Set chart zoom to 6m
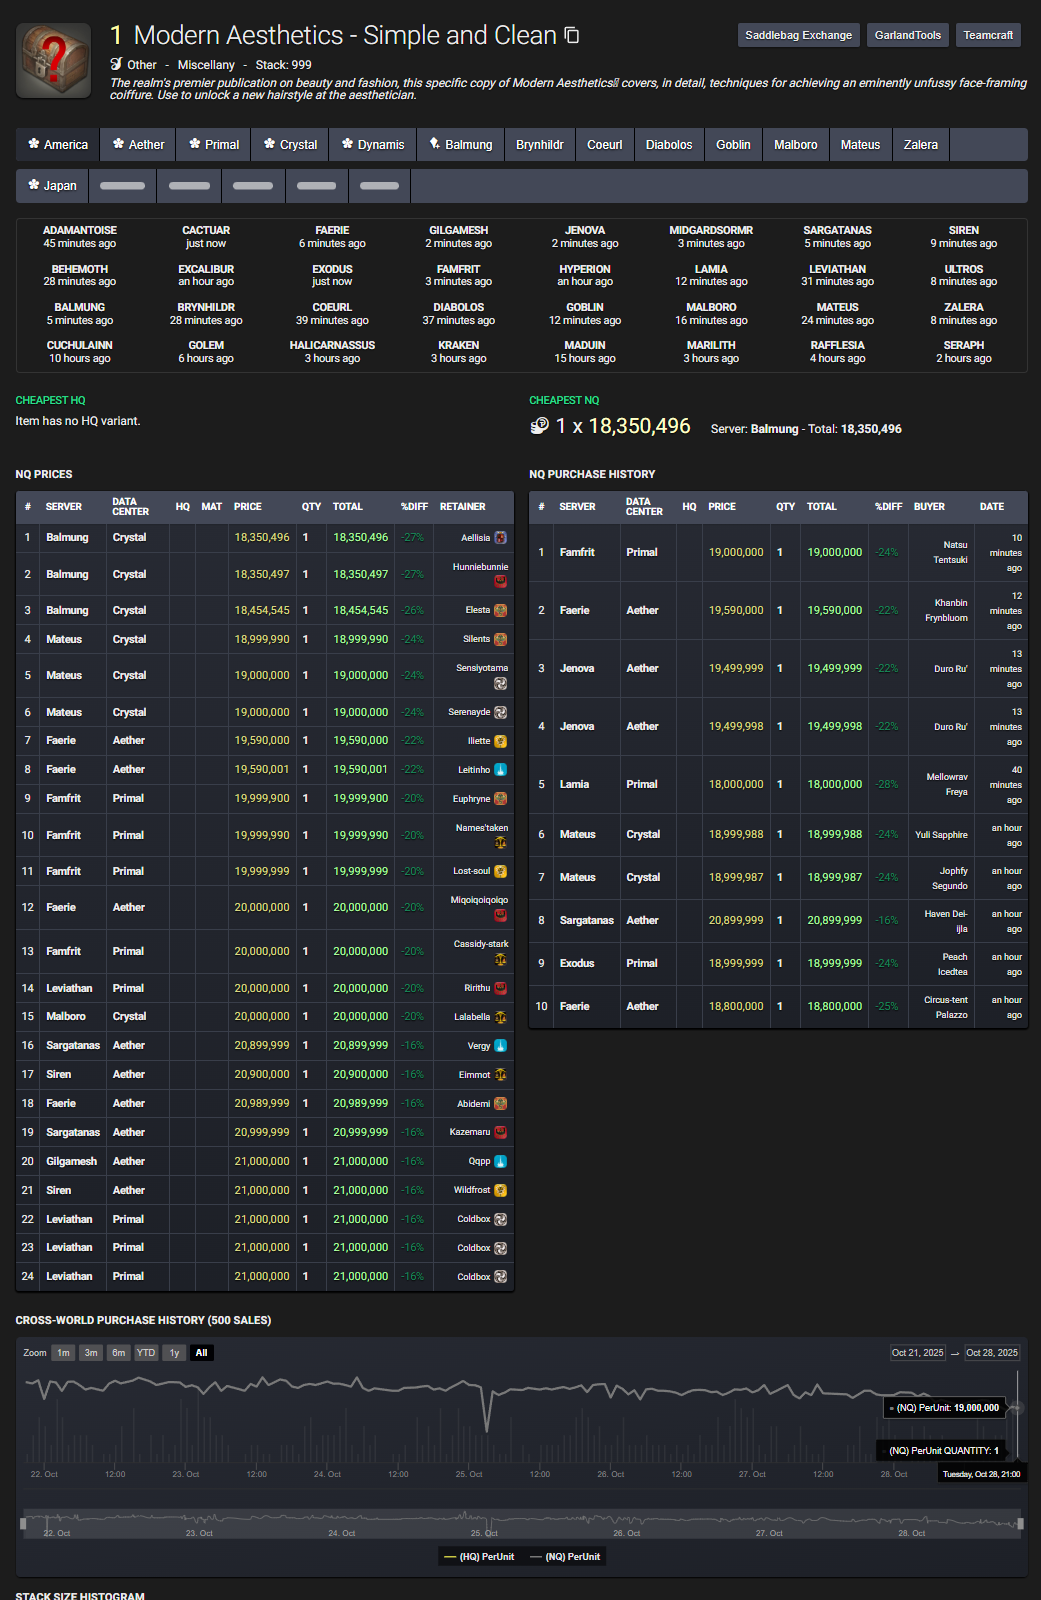This screenshot has width=1041, height=1600. (x=119, y=1353)
